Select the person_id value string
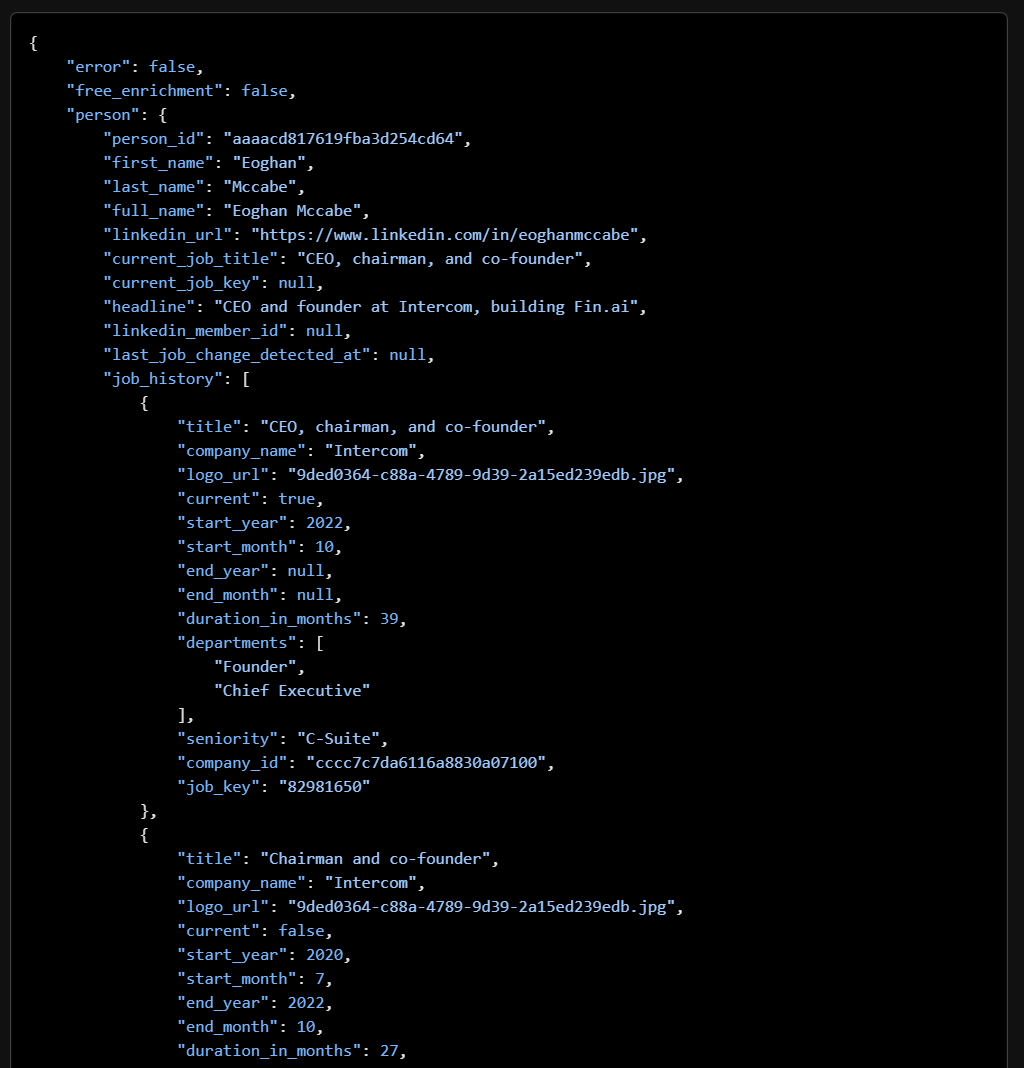Image resolution: width=1024 pixels, height=1068 pixels. (x=346, y=139)
